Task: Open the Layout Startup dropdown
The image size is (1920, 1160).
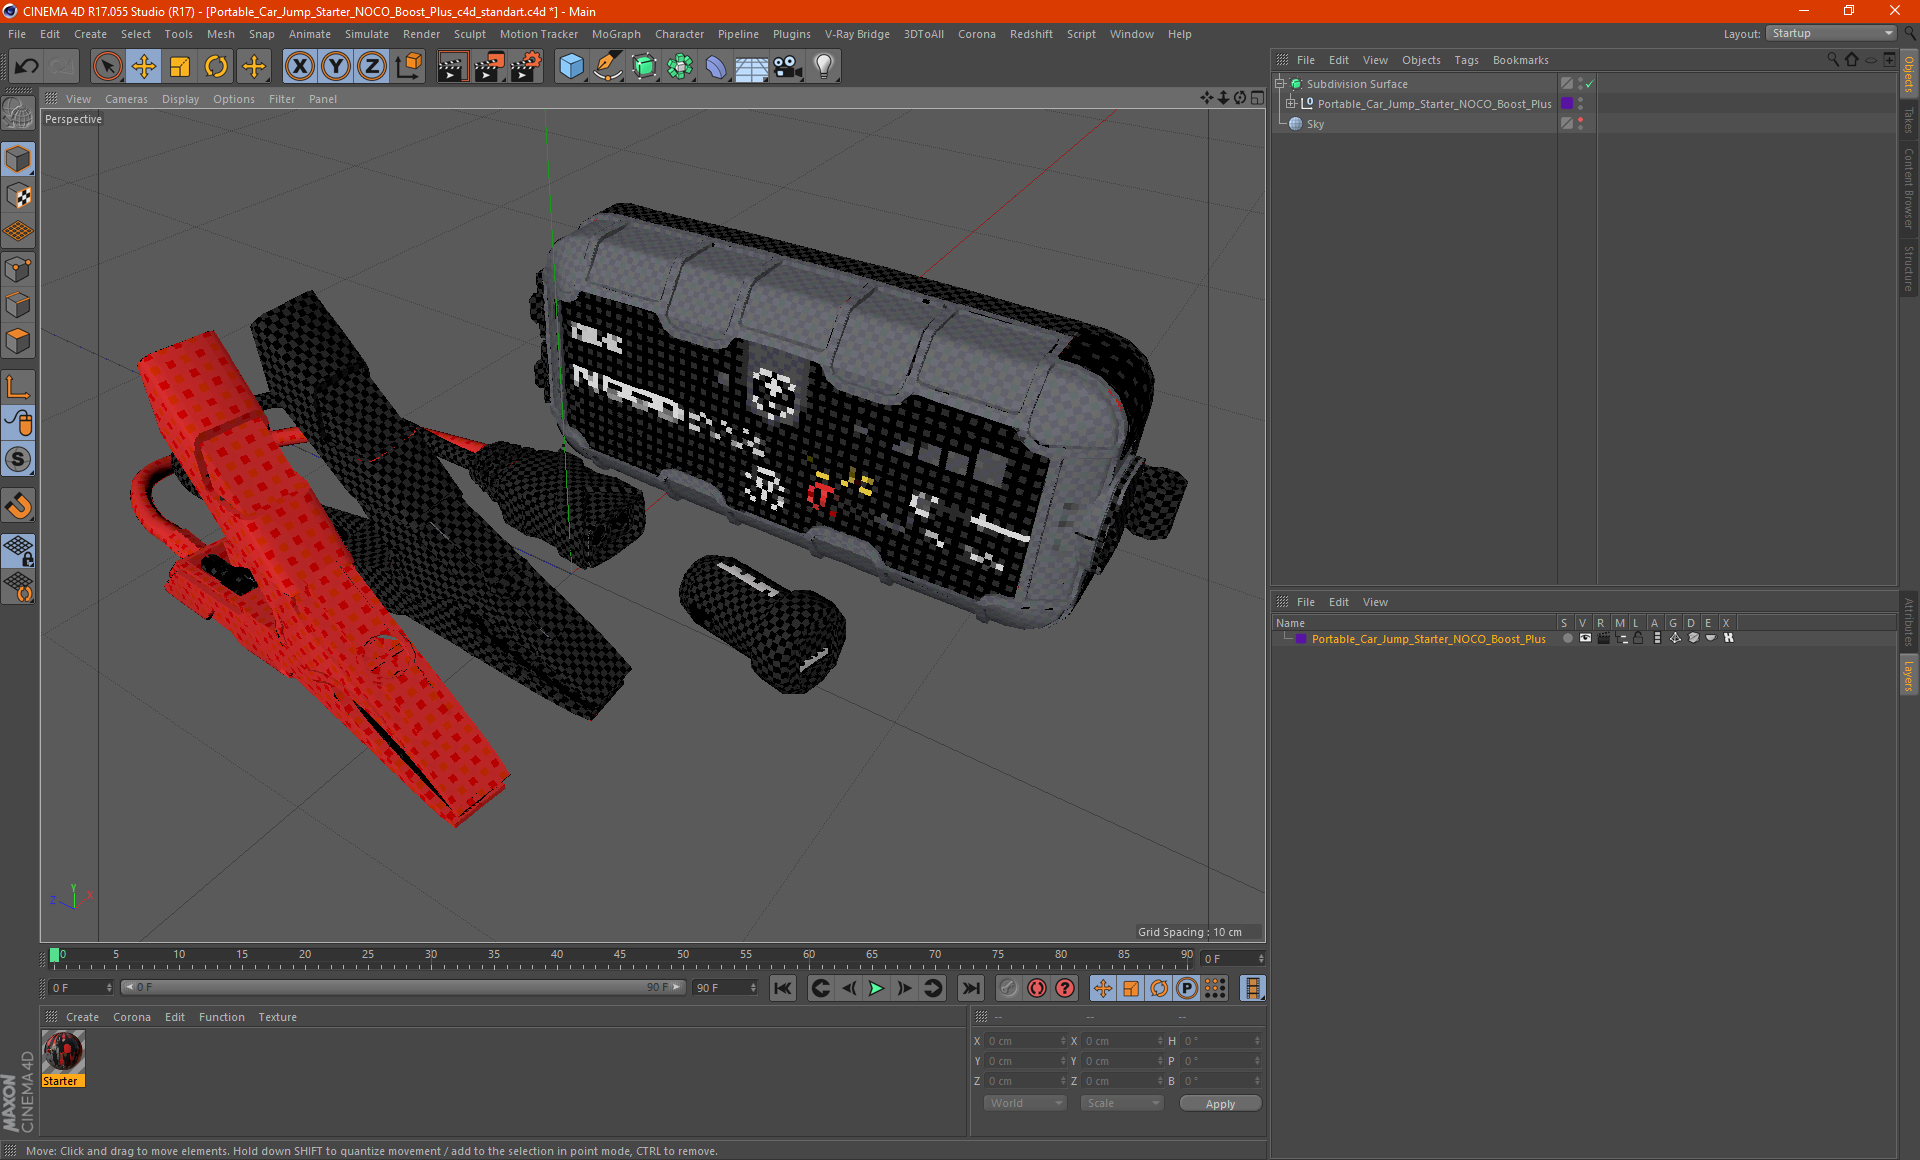Action: pos(1831,34)
